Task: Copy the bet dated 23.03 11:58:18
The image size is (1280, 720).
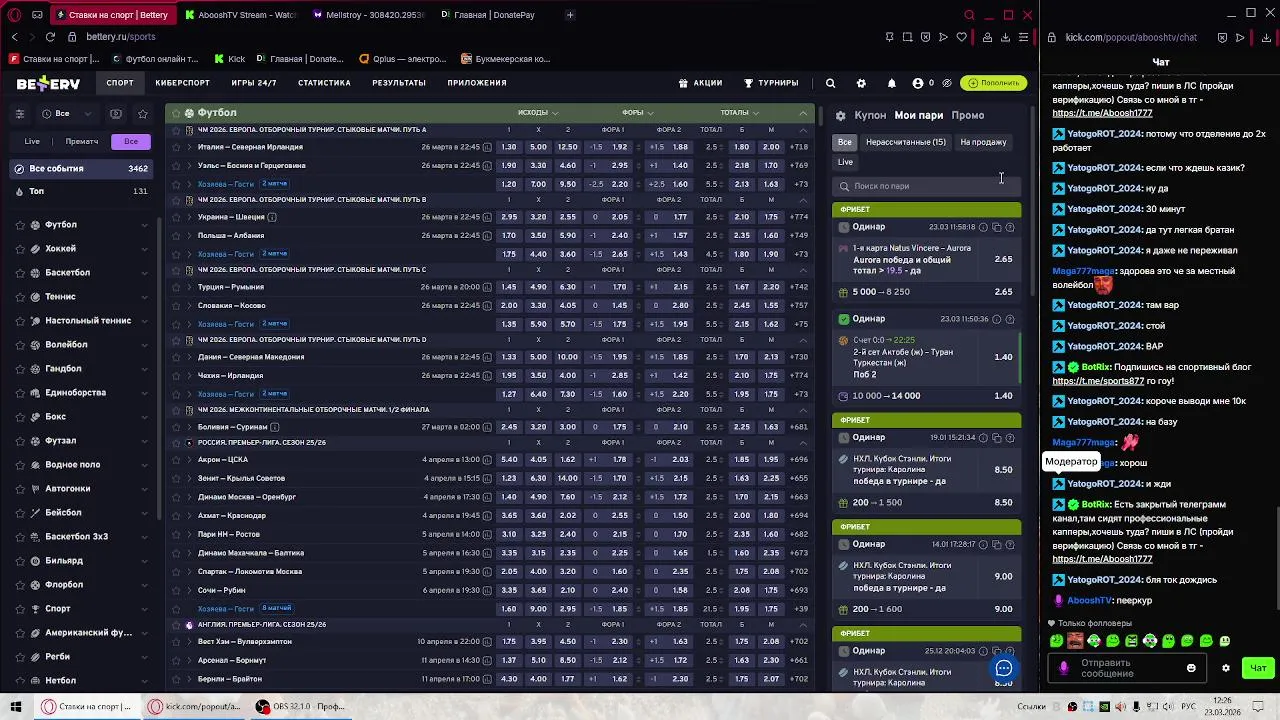Action: pos(996,227)
